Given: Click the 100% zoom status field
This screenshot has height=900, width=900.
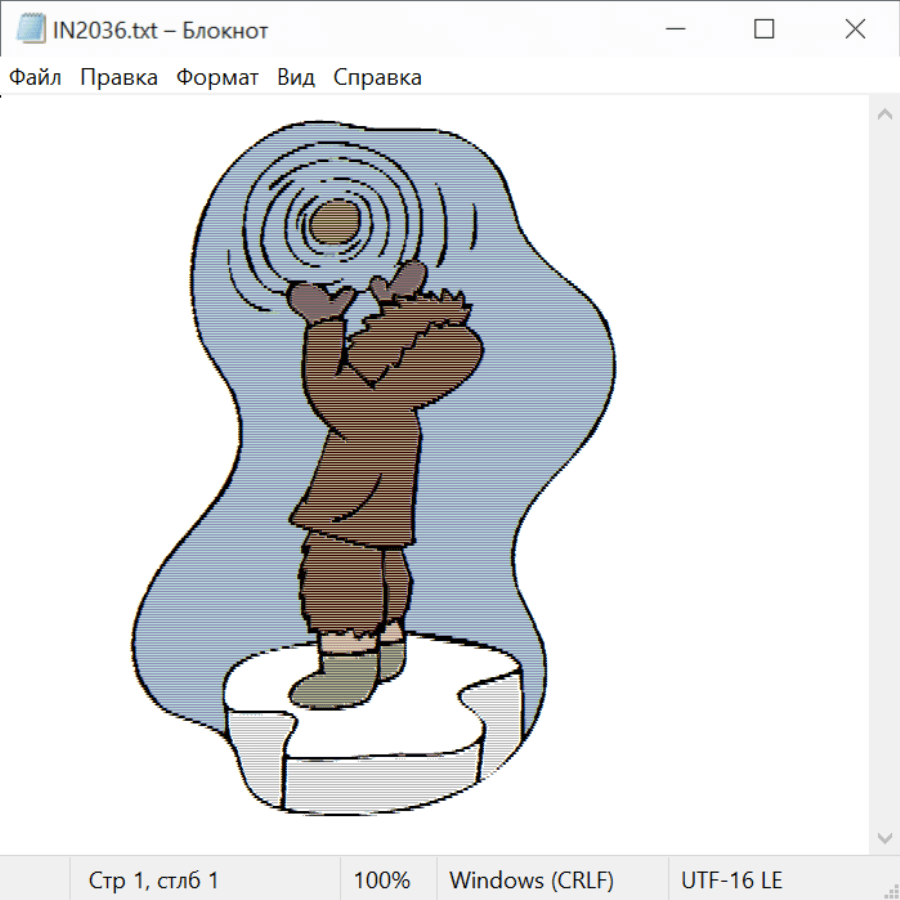Looking at the screenshot, I should point(382,881).
